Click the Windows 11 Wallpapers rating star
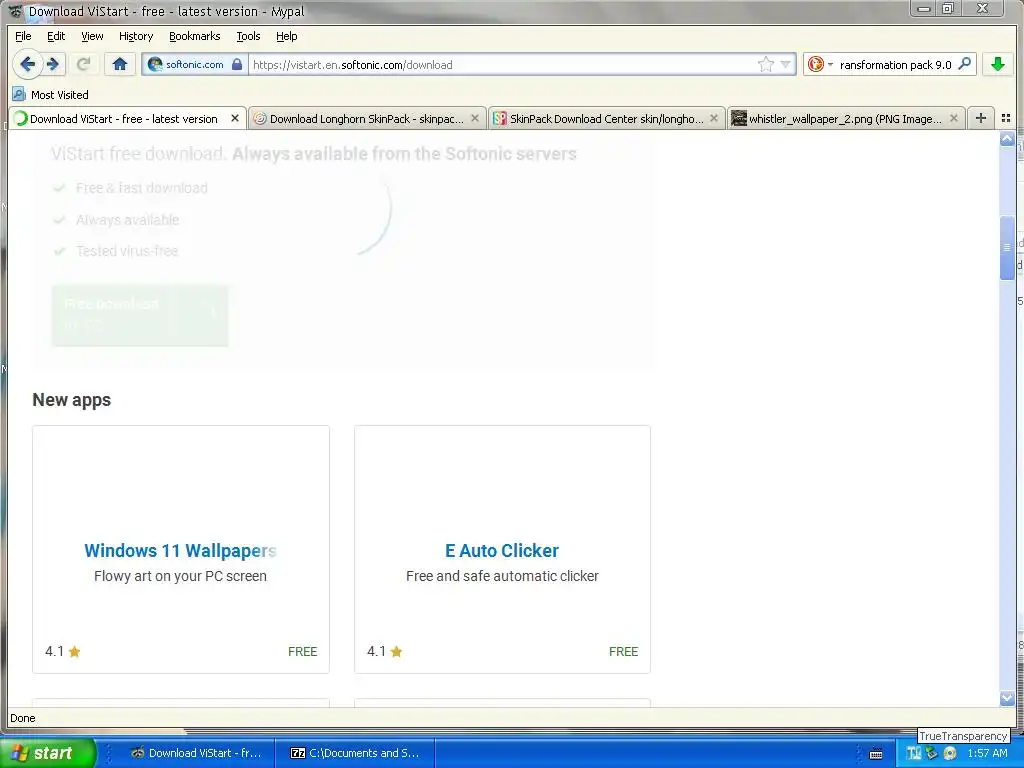Viewport: 1024px width, 768px height. point(74,651)
